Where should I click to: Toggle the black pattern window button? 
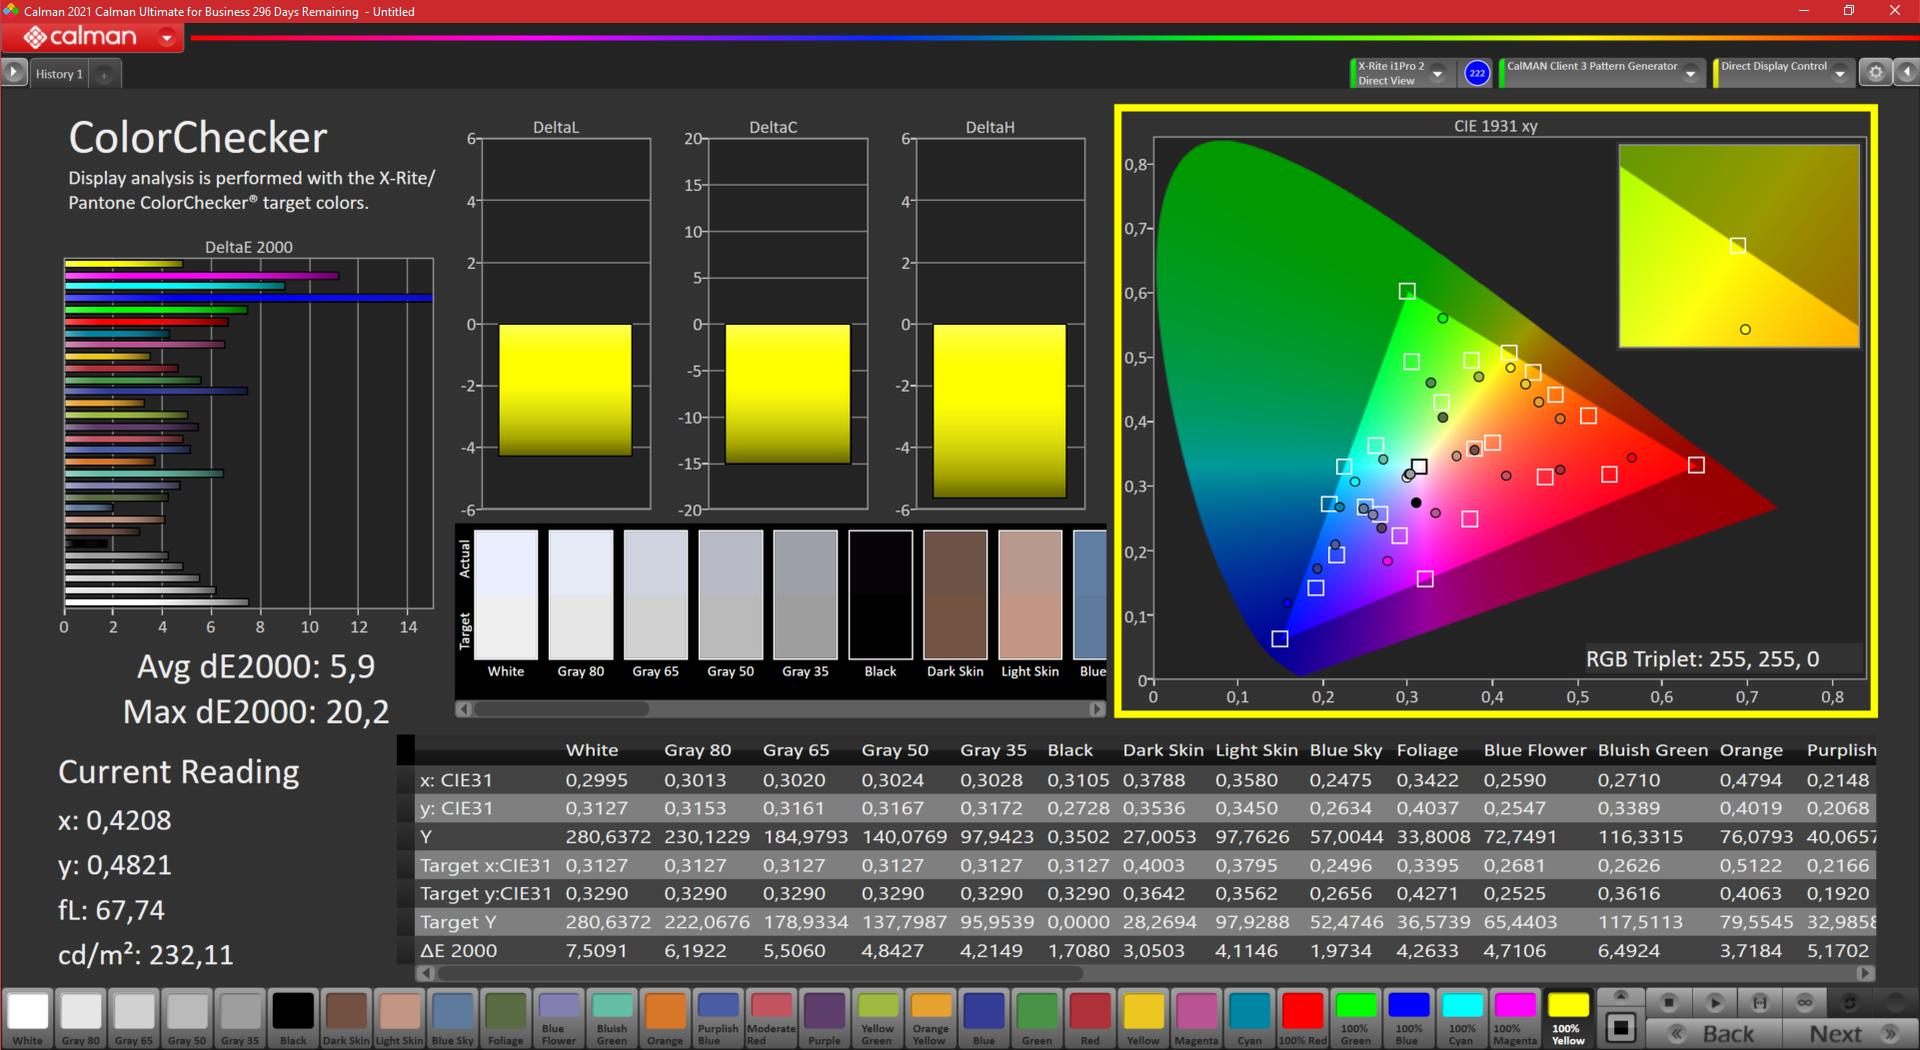click(x=1621, y=1027)
